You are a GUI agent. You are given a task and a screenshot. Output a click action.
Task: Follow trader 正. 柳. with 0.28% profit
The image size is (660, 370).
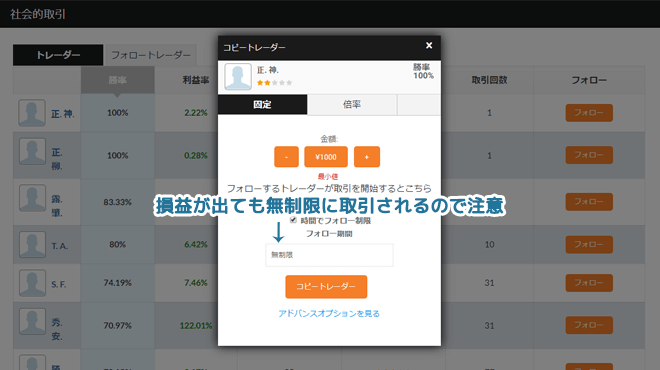[589, 155]
